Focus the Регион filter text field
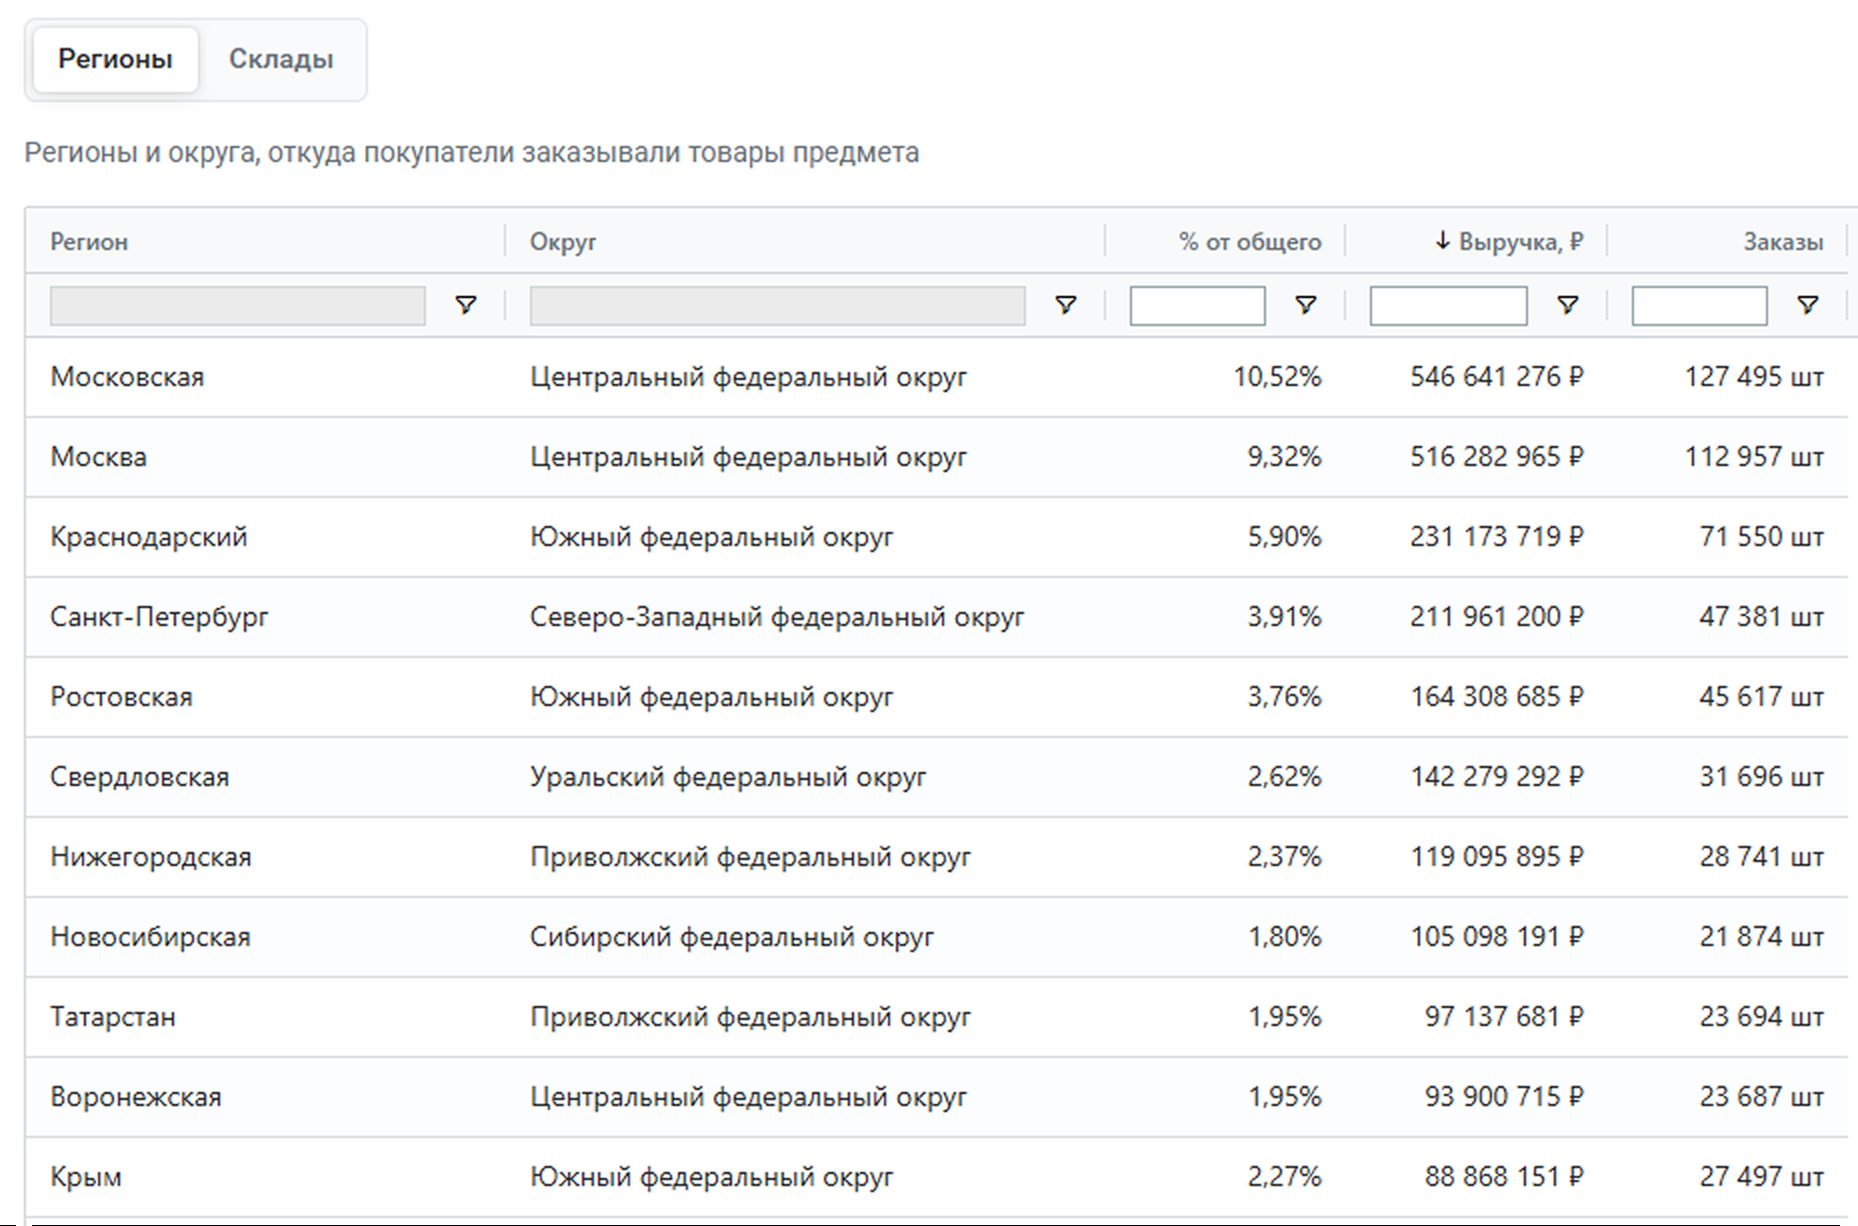This screenshot has width=1858, height=1226. click(237, 305)
